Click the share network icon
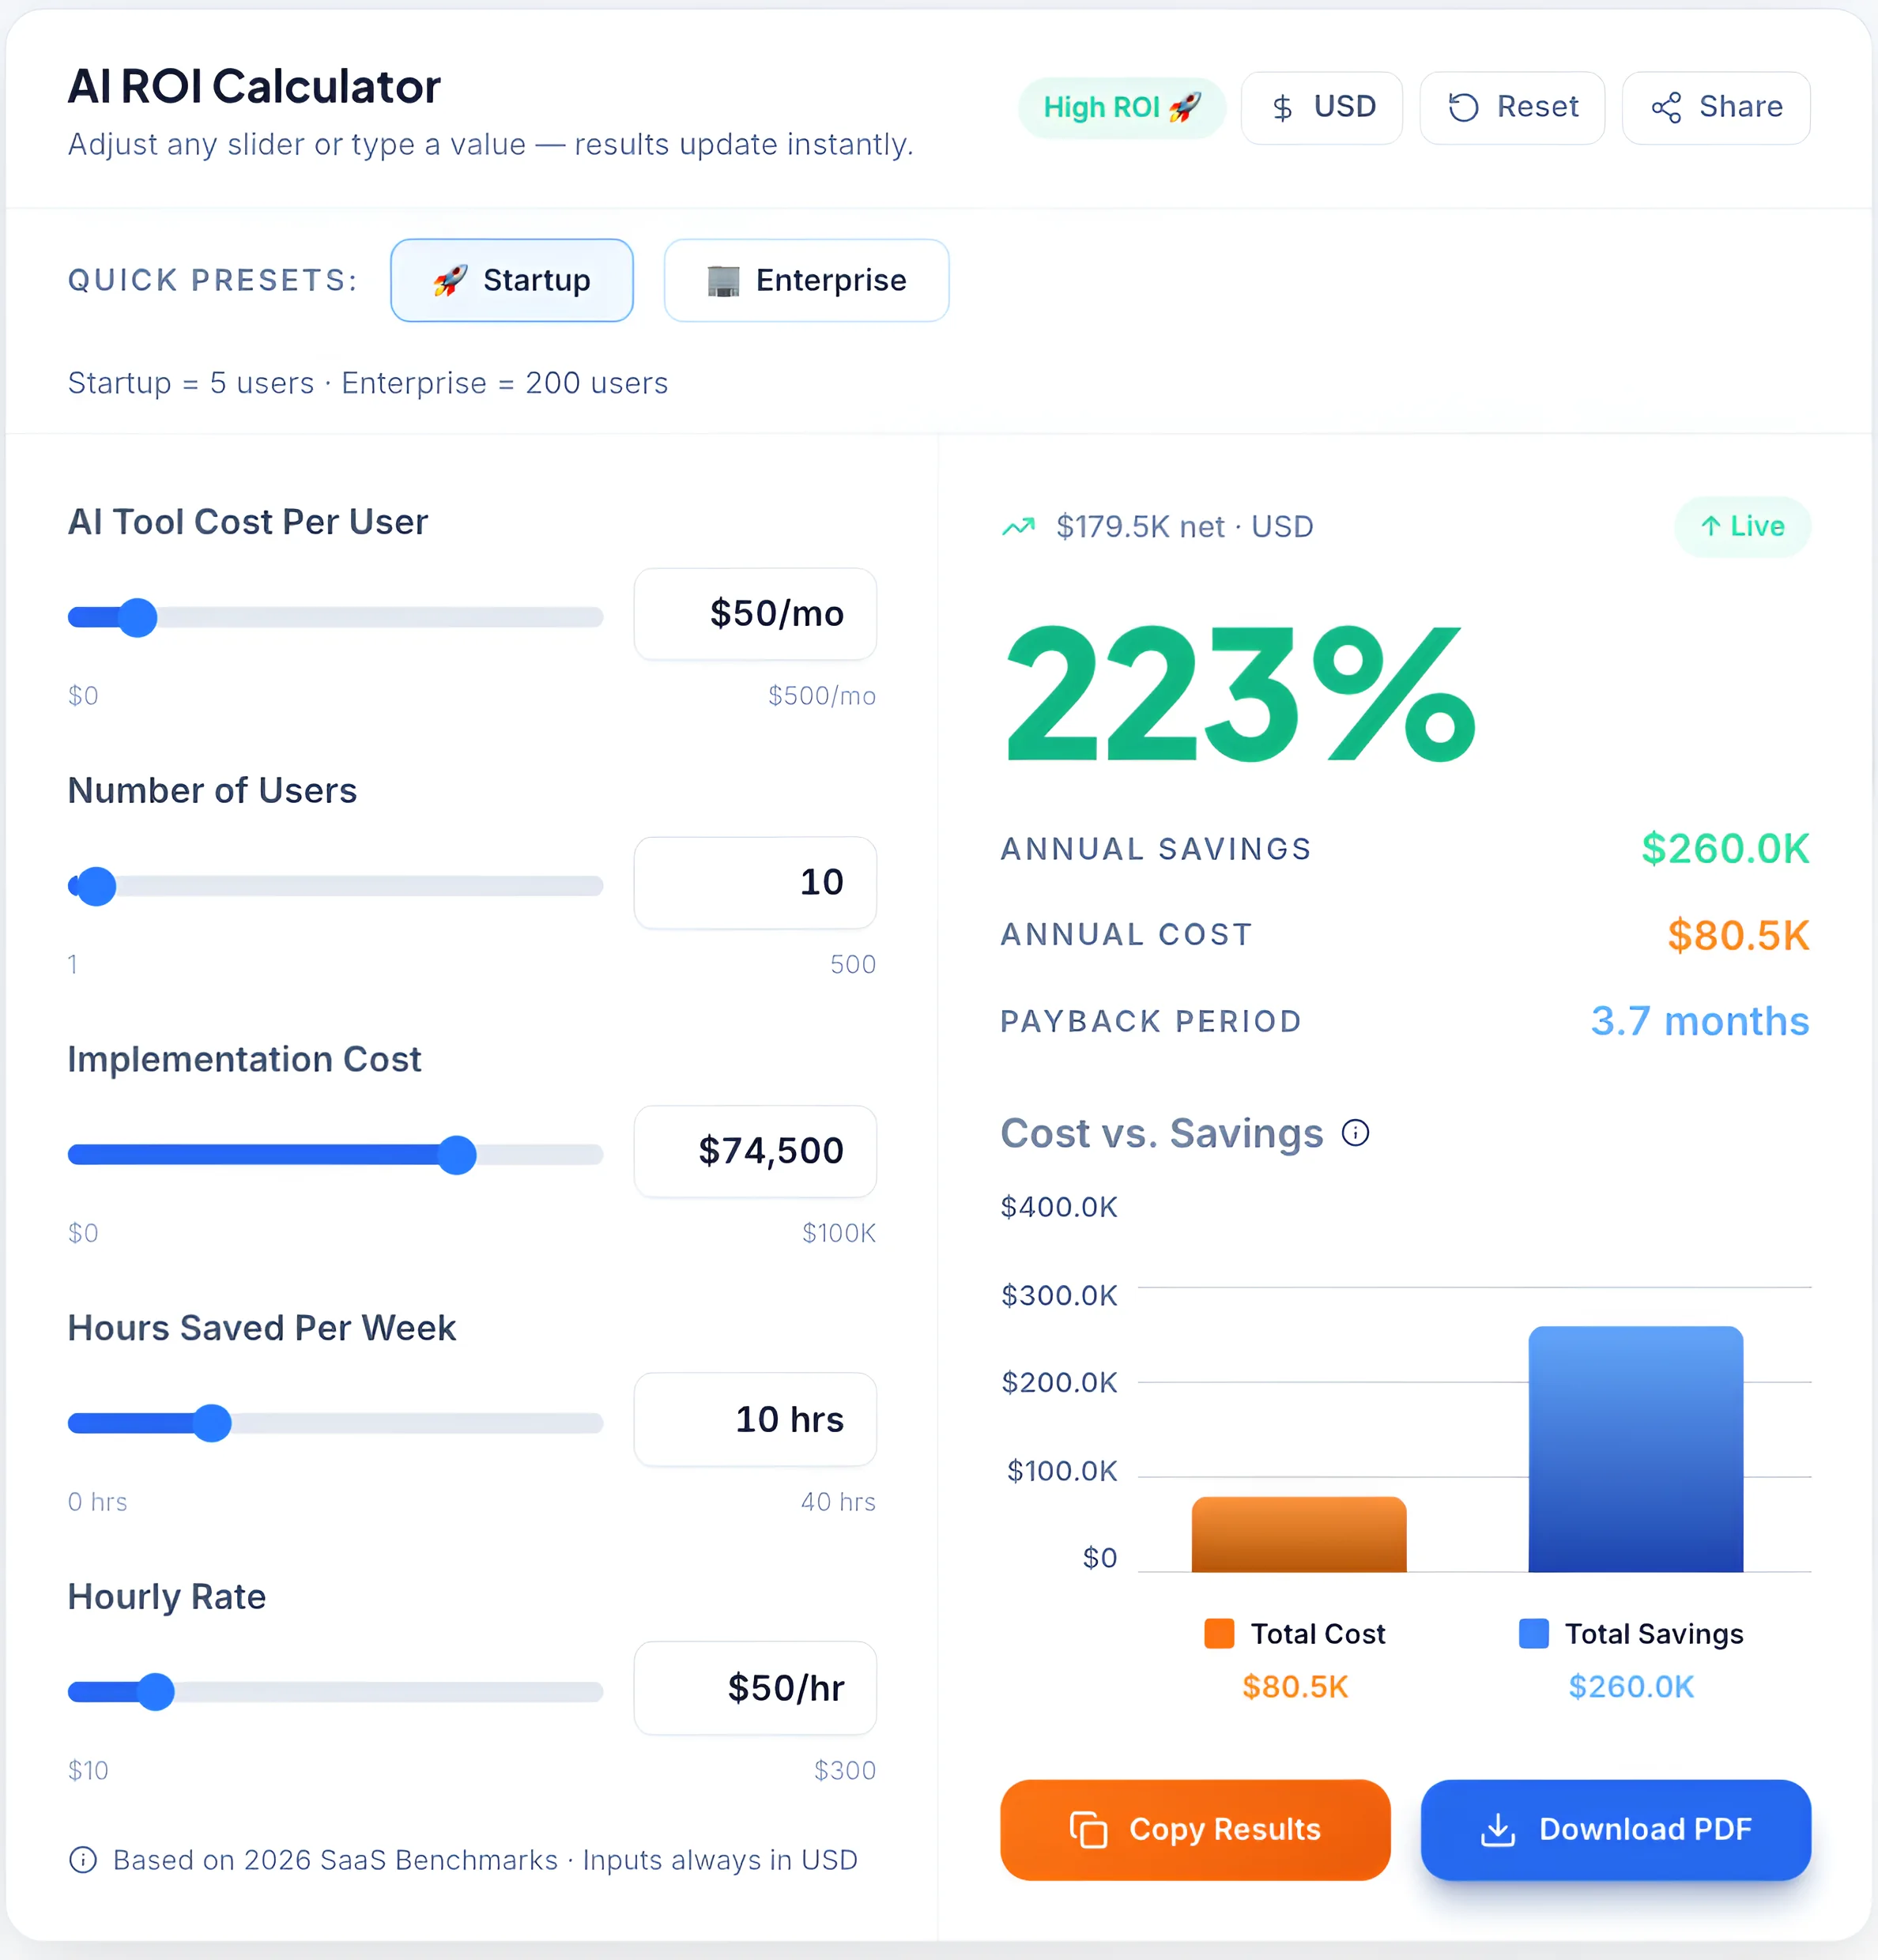This screenshot has height=1960, width=1878. [1667, 107]
